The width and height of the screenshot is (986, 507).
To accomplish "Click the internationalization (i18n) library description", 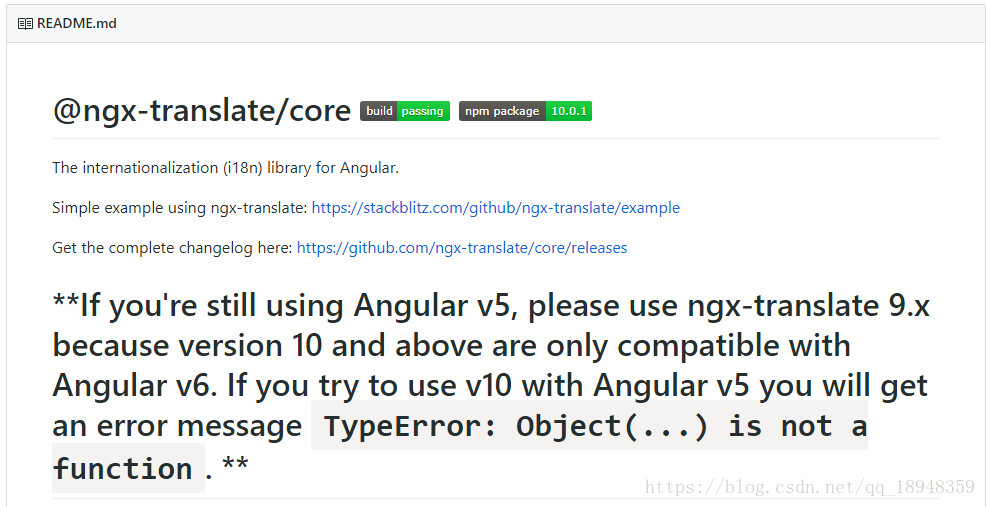I will (x=226, y=168).
